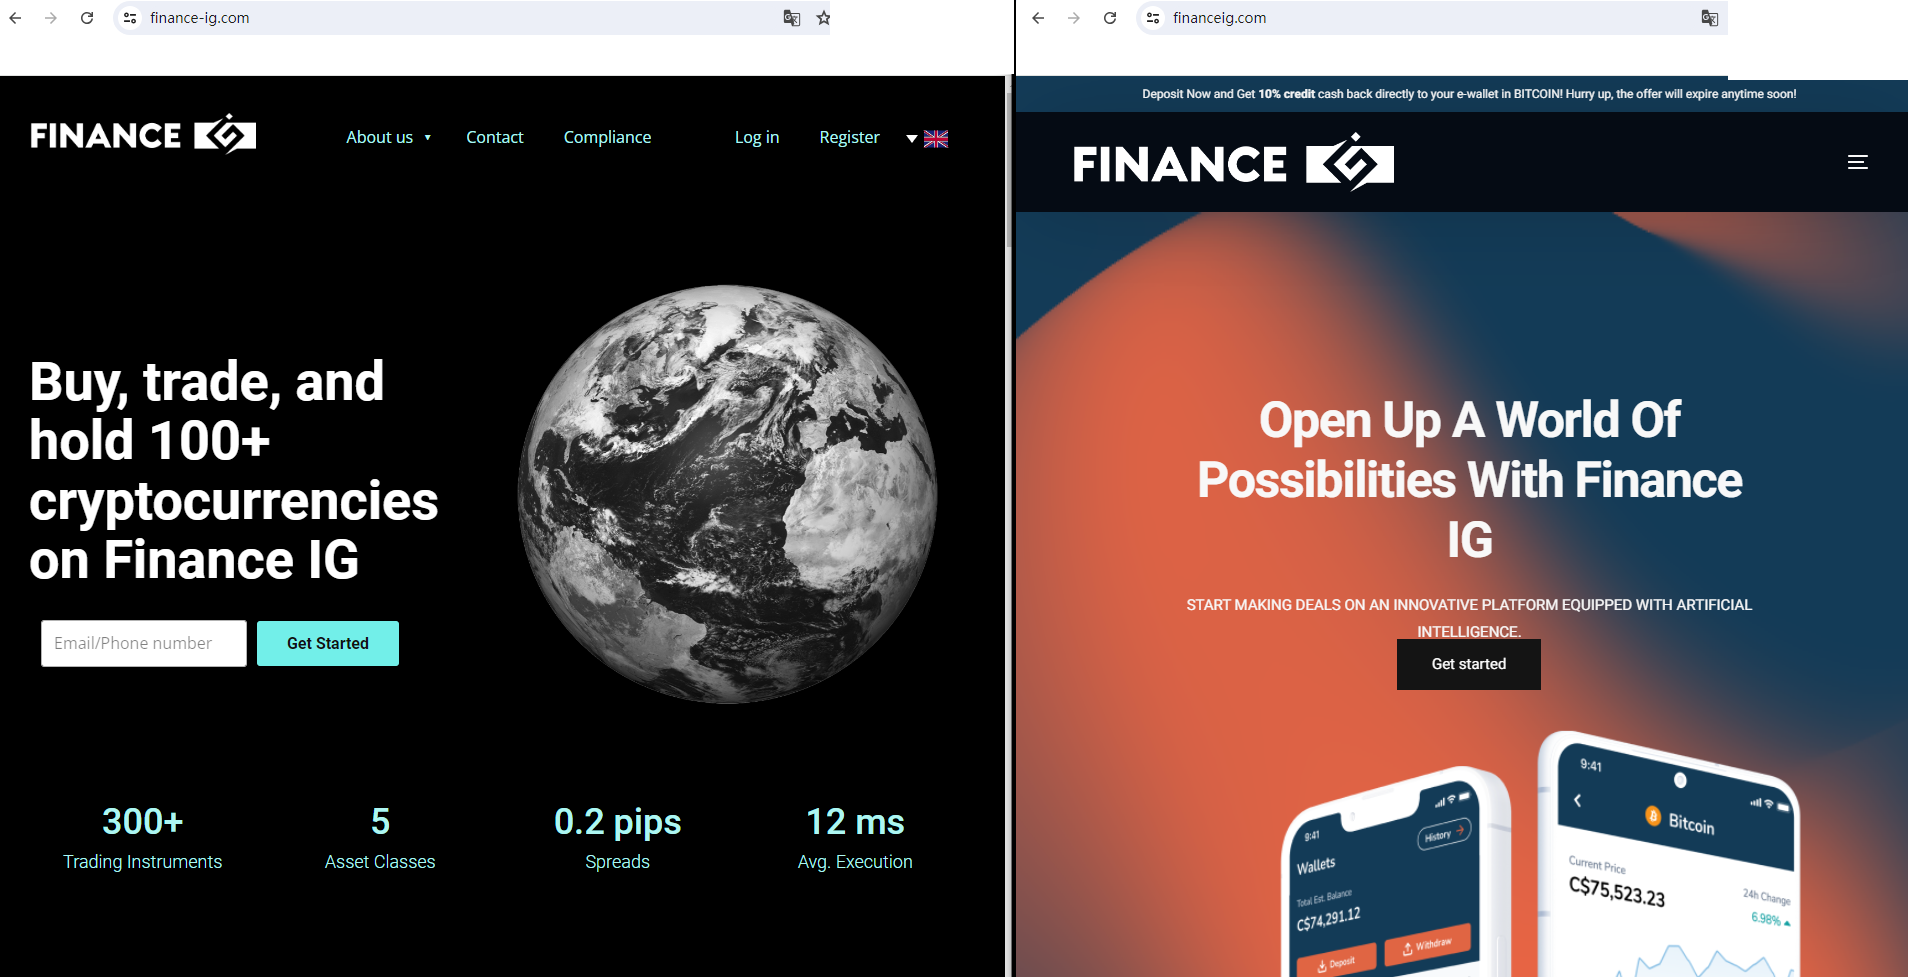Open the translate icon in right address bar
Screen dimensions: 1908x977
tap(1710, 18)
